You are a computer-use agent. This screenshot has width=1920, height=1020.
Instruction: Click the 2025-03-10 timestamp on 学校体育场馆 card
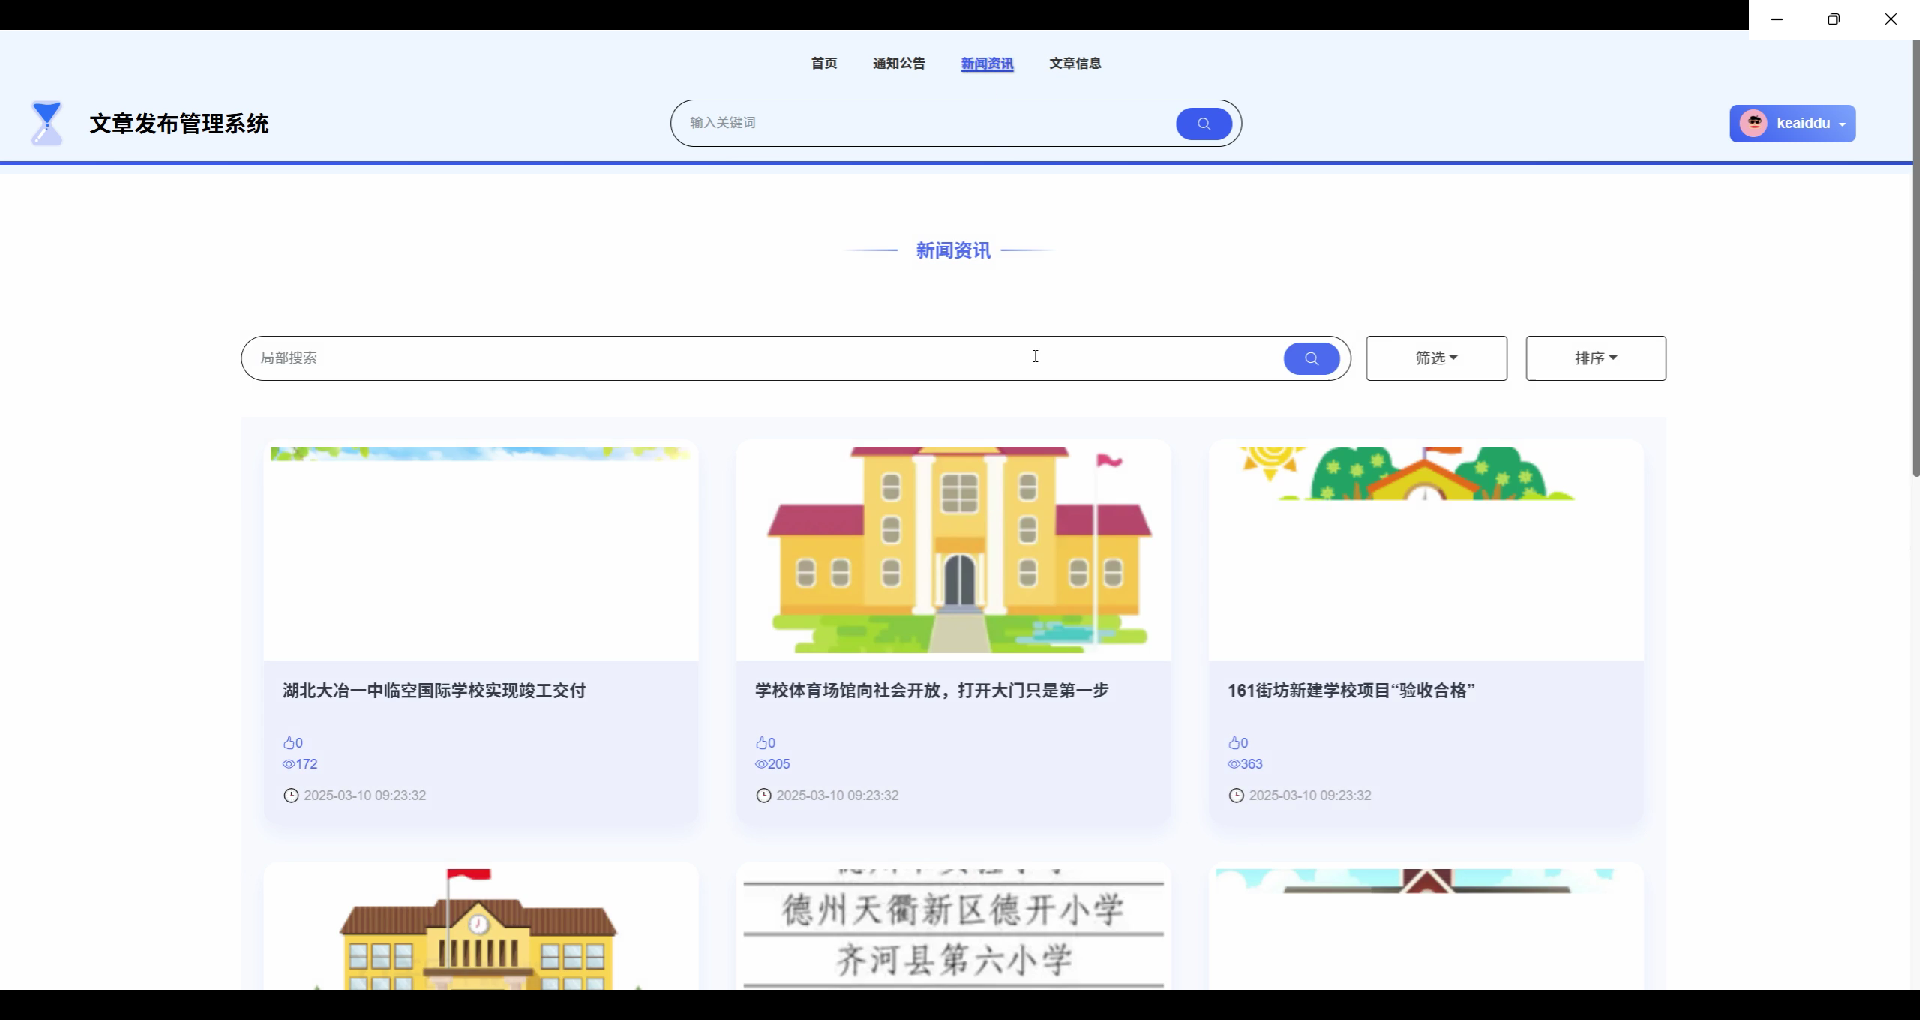point(838,796)
